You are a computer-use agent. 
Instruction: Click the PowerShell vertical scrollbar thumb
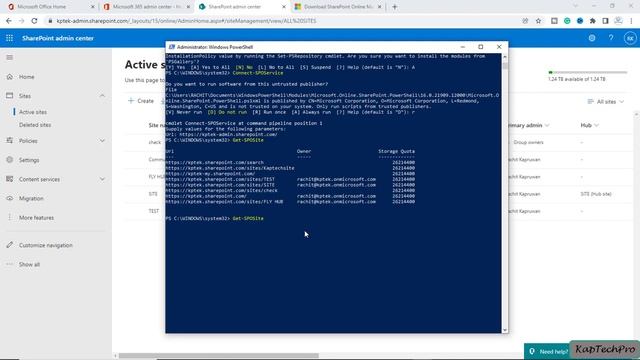(505, 65)
